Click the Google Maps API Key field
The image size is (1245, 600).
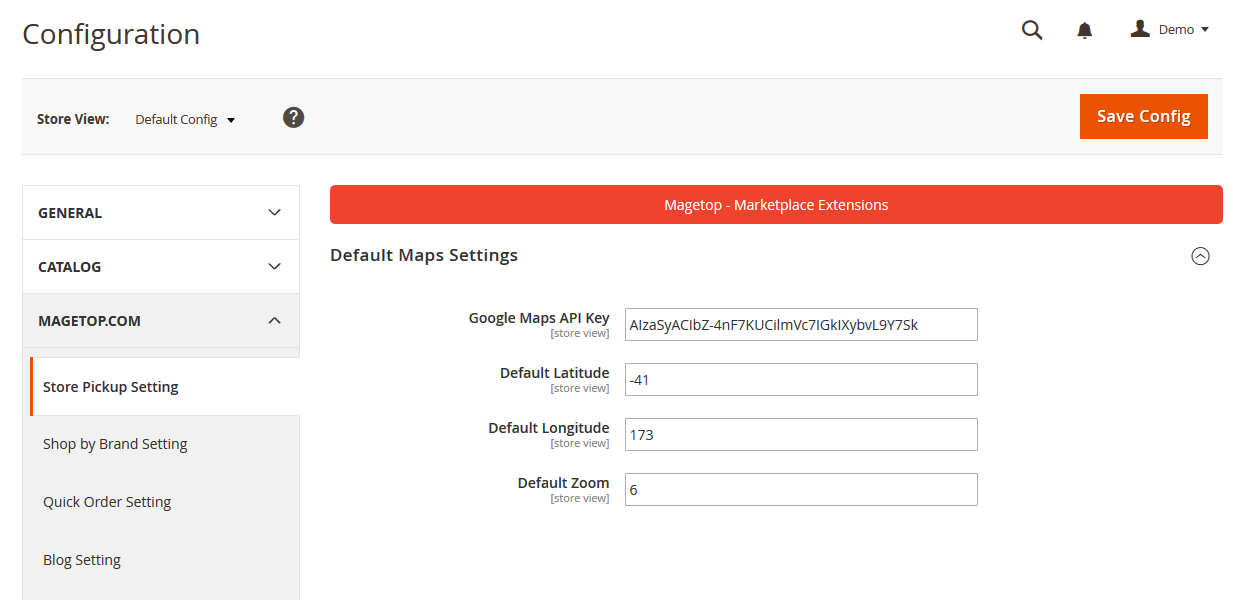(x=800, y=325)
